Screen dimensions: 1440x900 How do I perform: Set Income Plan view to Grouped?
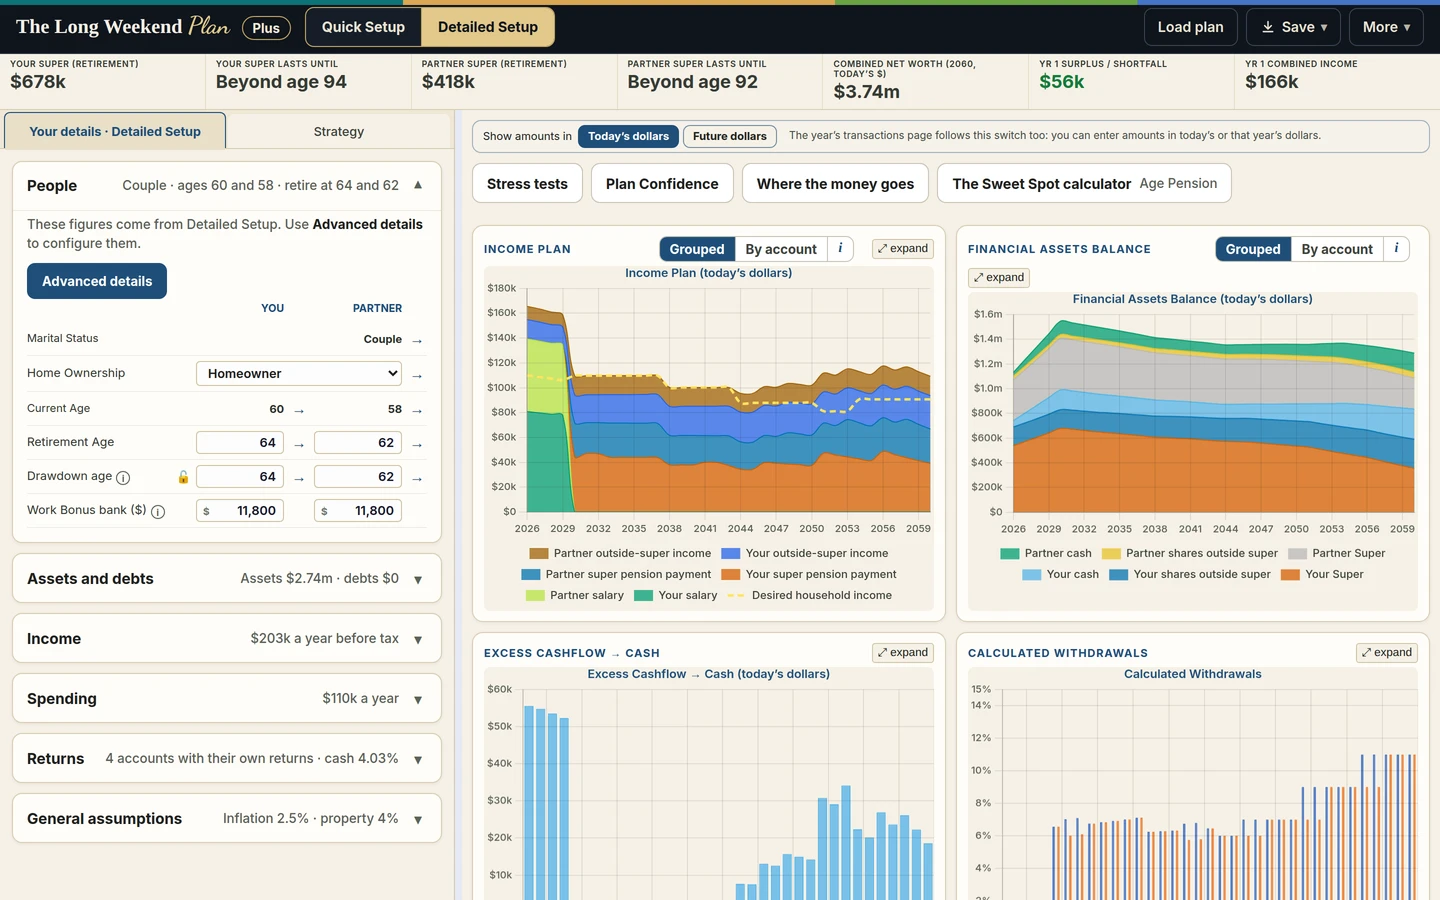pyautogui.click(x=697, y=249)
